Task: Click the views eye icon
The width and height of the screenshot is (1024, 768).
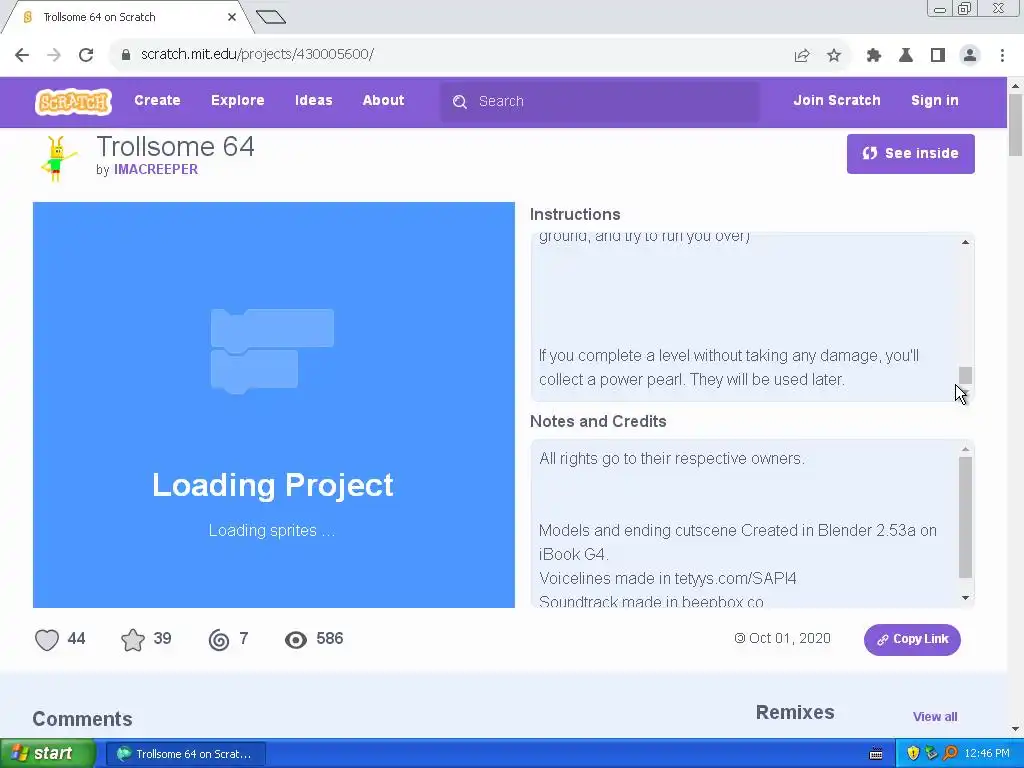Action: coord(296,640)
